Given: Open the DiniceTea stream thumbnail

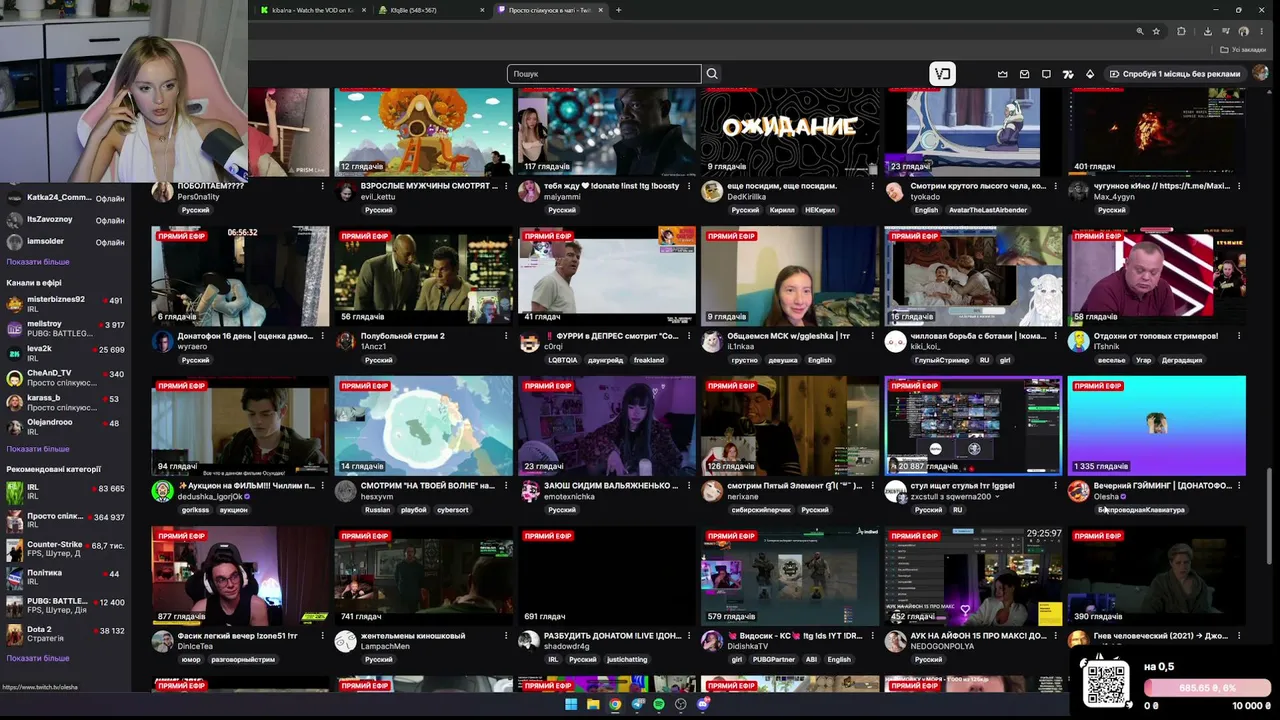Looking at the screenshot, I should pyautogui.click(x=240, y=576).
